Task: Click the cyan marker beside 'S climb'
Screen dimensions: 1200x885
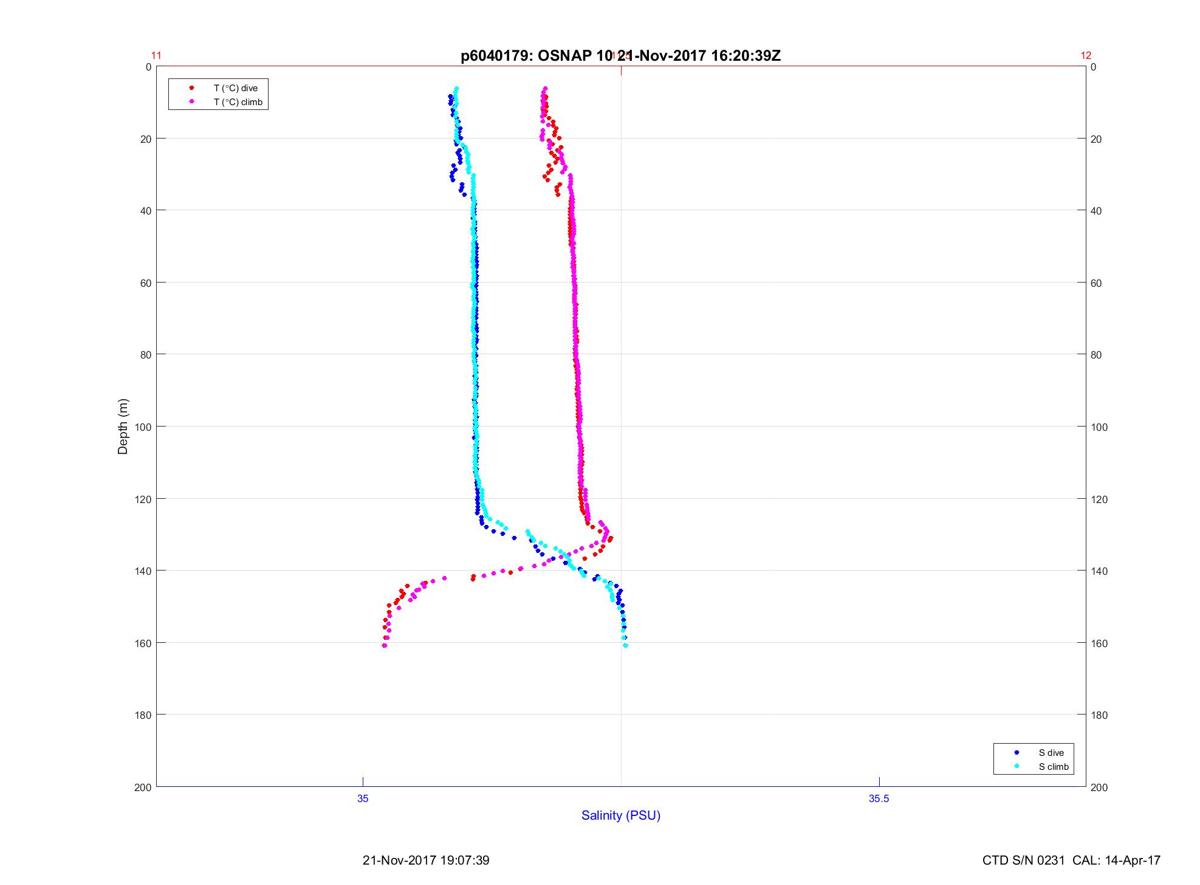Action: tap(1016, 766)
